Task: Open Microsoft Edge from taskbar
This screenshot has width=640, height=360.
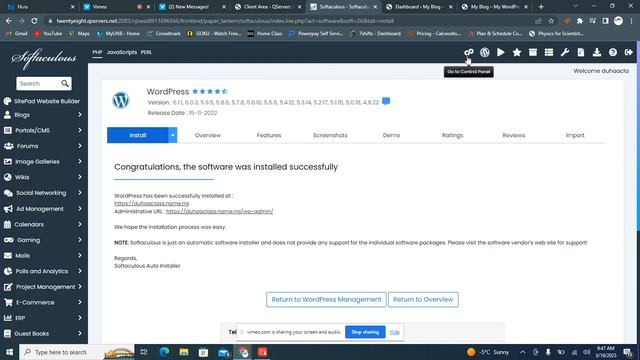Action: tap(164, 352)
